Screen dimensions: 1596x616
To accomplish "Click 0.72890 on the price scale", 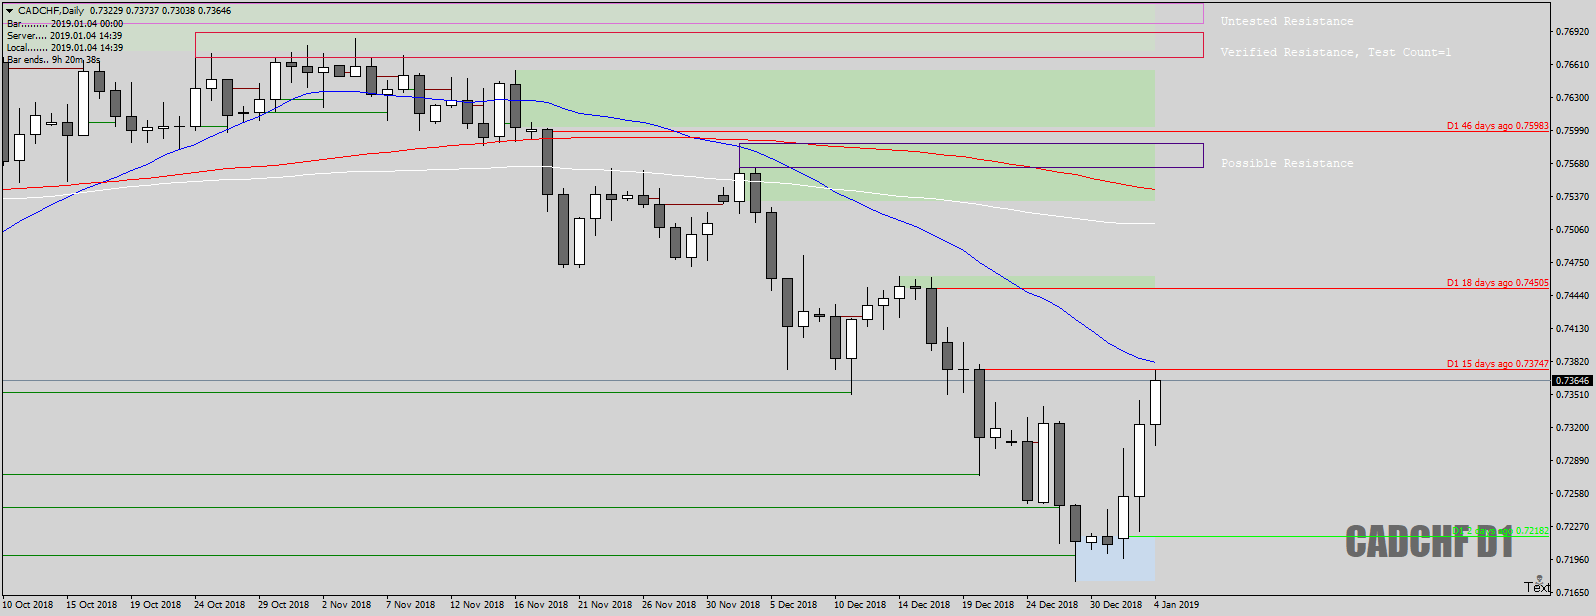I will pos(1572,461).
